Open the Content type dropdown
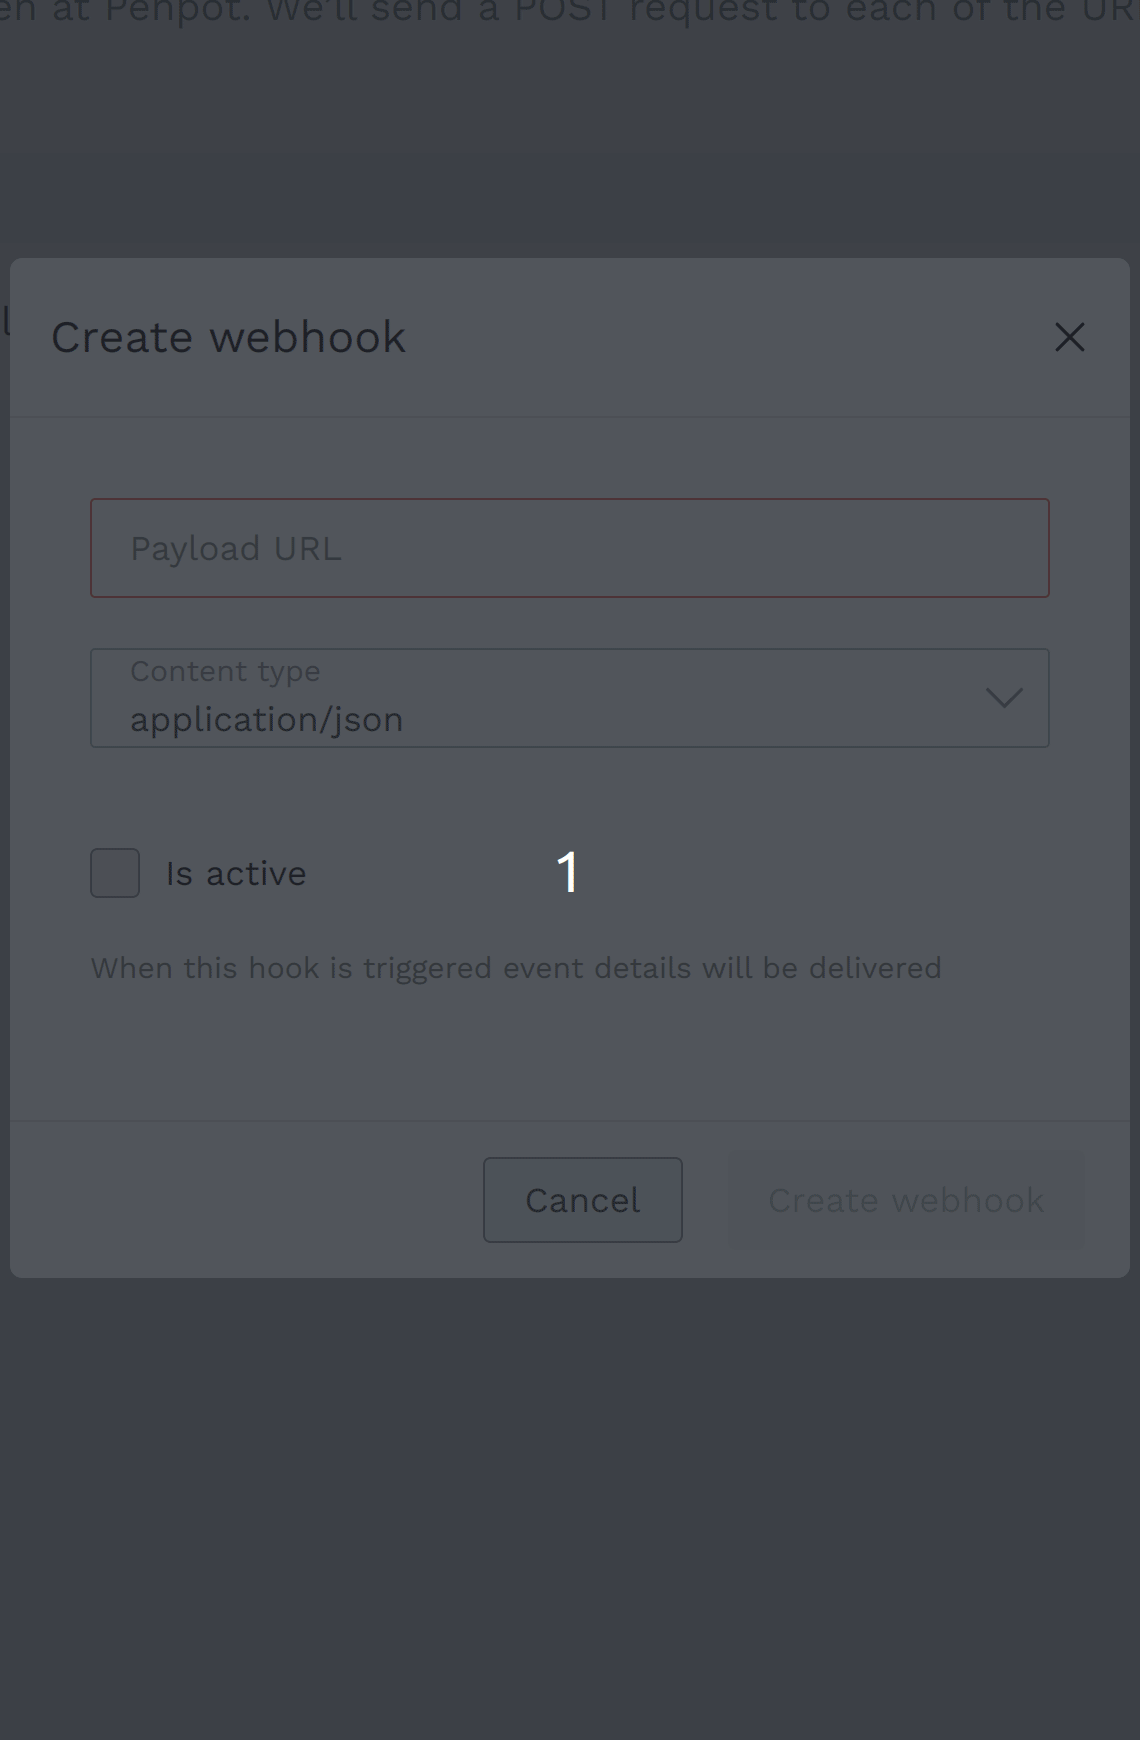The width and height of the screenshot is (1140, 1740). pos(569,698)
